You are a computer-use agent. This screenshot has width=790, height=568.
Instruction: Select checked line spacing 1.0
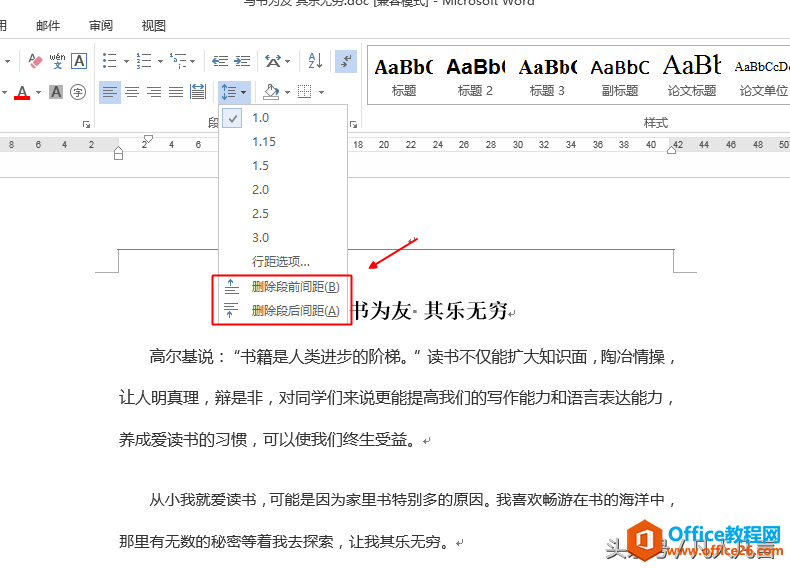(283, 118)
